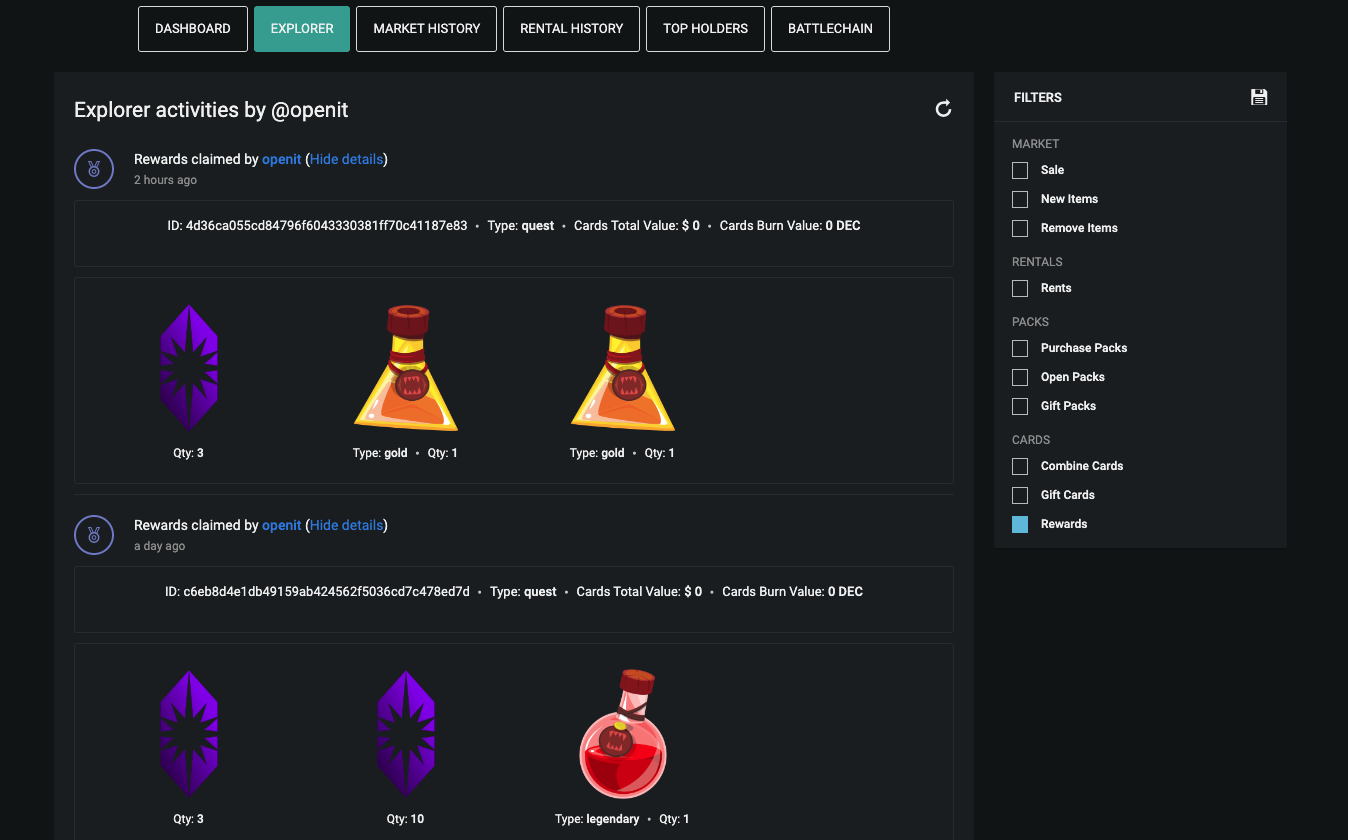Select the Explorer tab
The height and width of the screenshot is (840, 1348).
[x=302, y=29]
